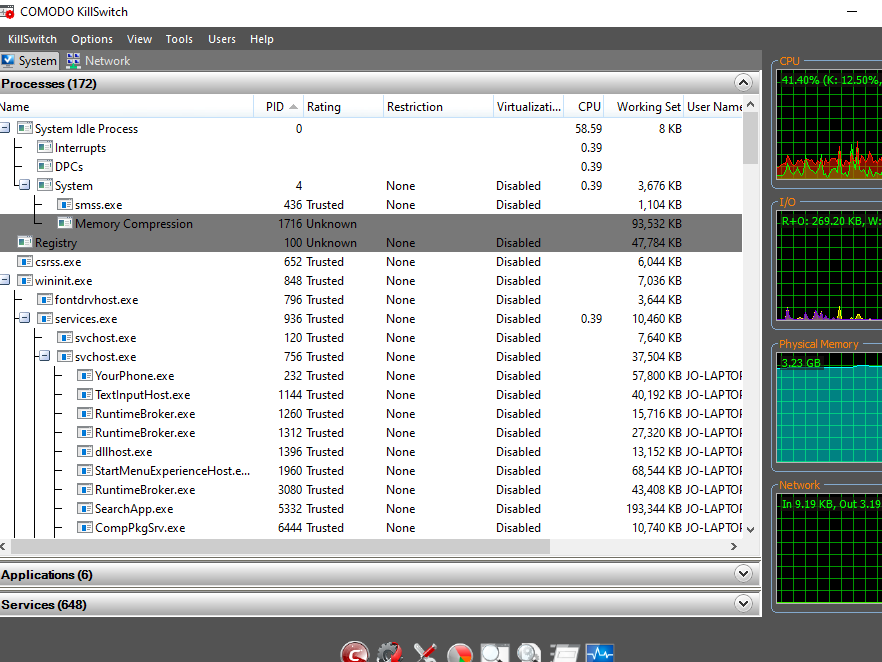Click the dllhost.exe process icon
882x662 pixels.
[x=85, y=452]
